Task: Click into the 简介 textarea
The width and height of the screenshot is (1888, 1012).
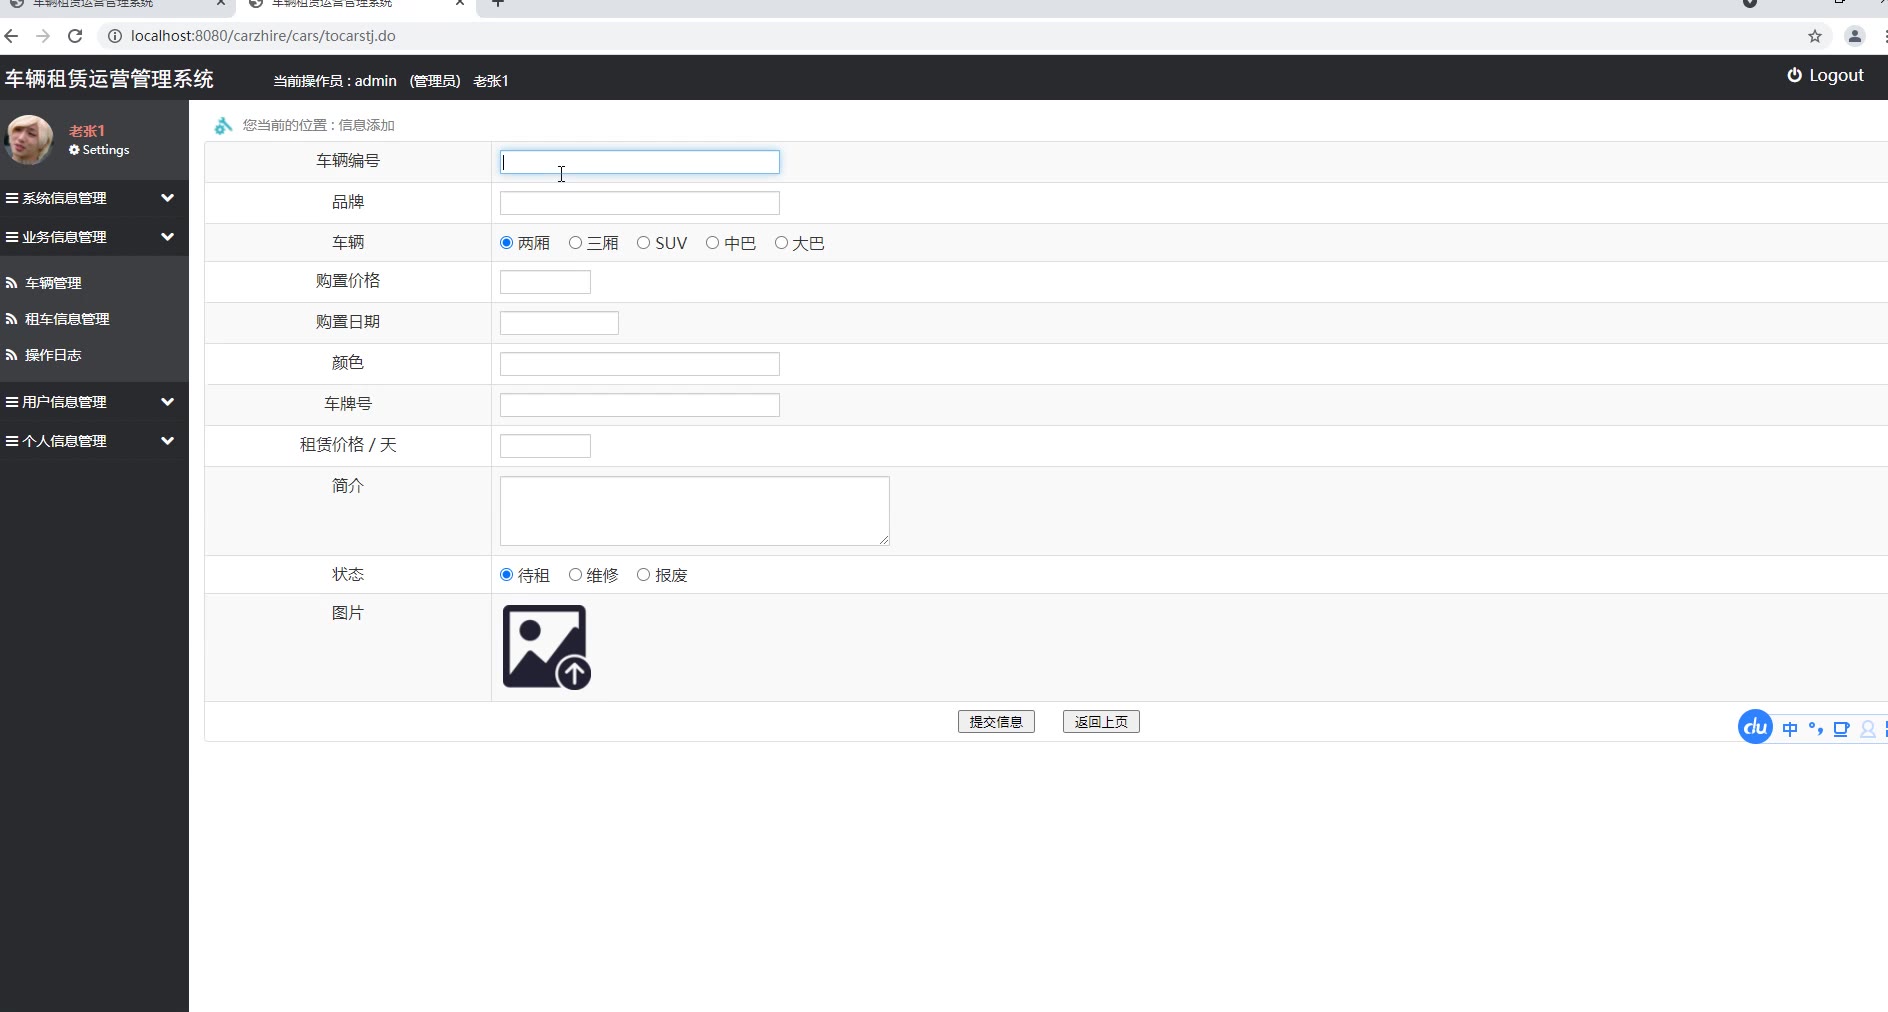Action: click(695, 511)
